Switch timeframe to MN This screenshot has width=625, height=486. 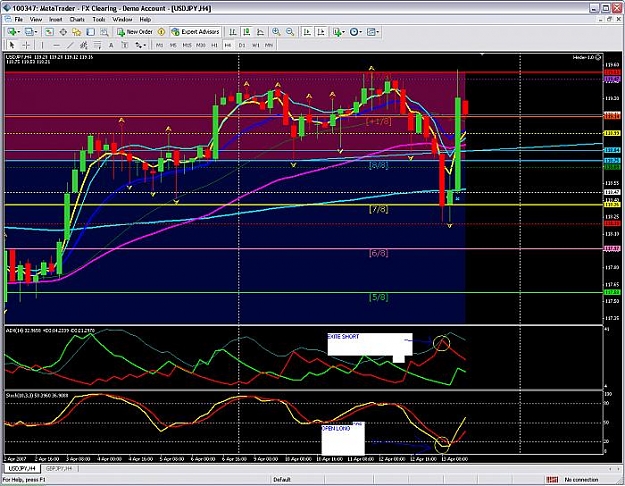click(x=269, y=45)
